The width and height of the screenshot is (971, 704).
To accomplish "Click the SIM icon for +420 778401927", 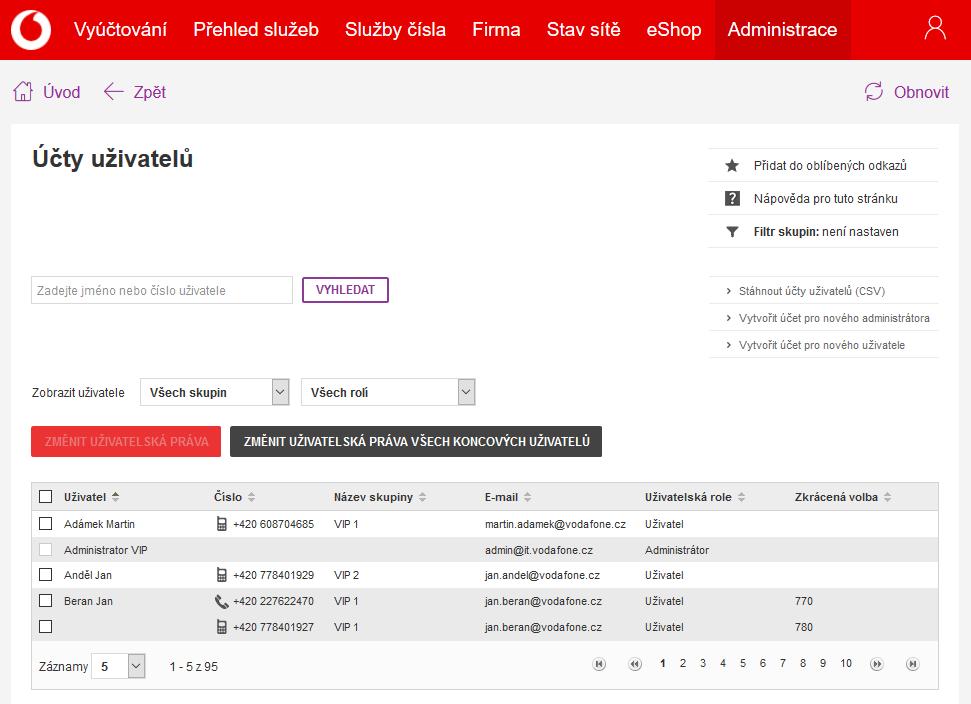I will pos(222,627).
